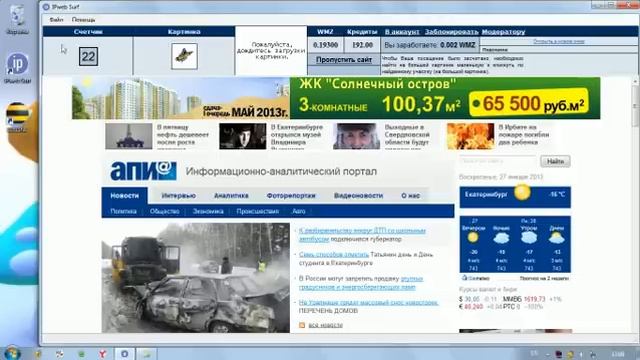This screenshot has height=360, width=640.
Task: Select the Фоторепортаж tab
Action: point(291,196)
